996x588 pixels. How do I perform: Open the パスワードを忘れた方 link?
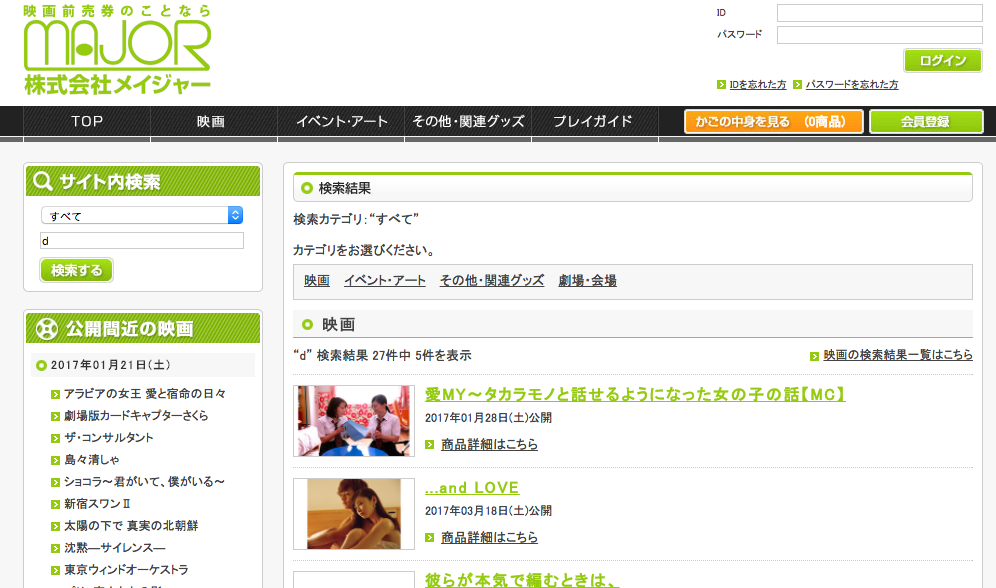coord(852,84)
